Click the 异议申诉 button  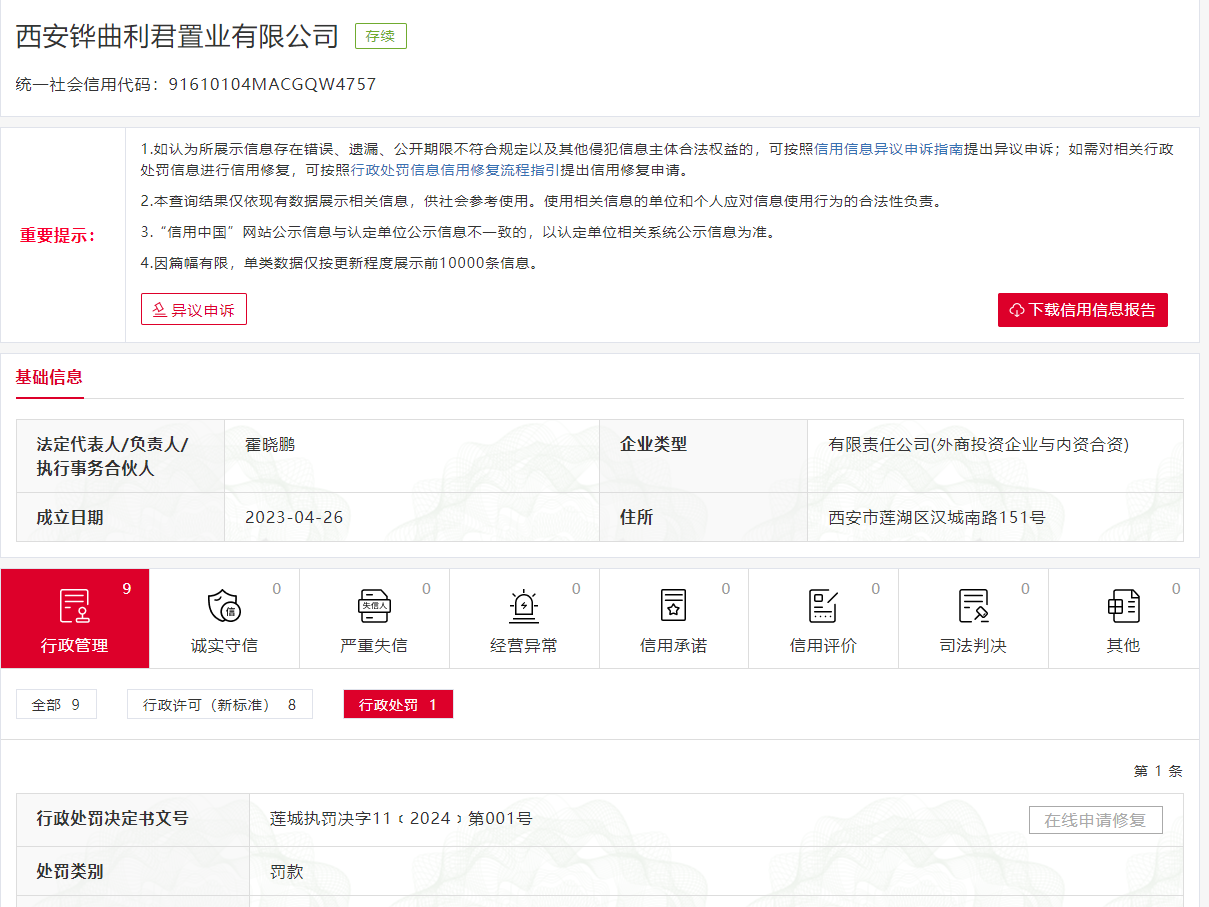[194, 310]
